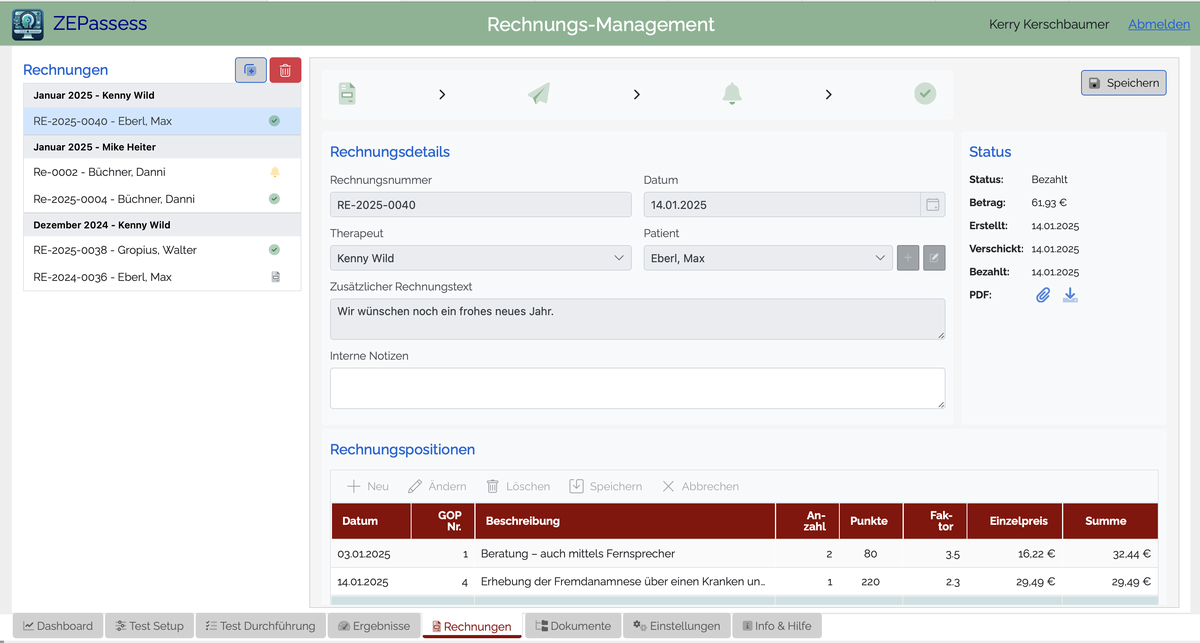Open the Einstellungen tab
The width and height of the screenshot is (1200, 643).
[x=676, y=626]
